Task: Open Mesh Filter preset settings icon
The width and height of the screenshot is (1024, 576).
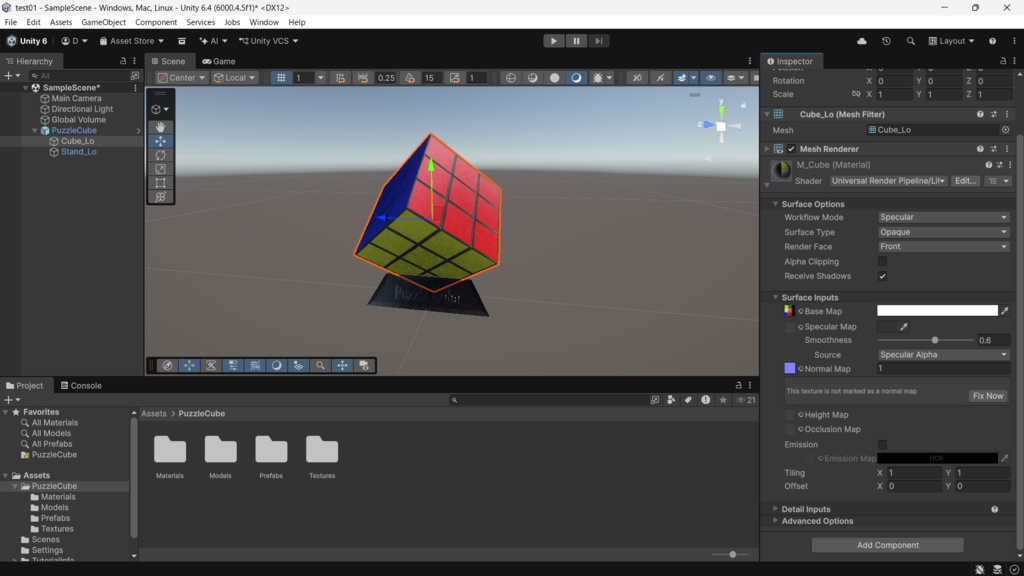Action: click(x=993, y=114)
